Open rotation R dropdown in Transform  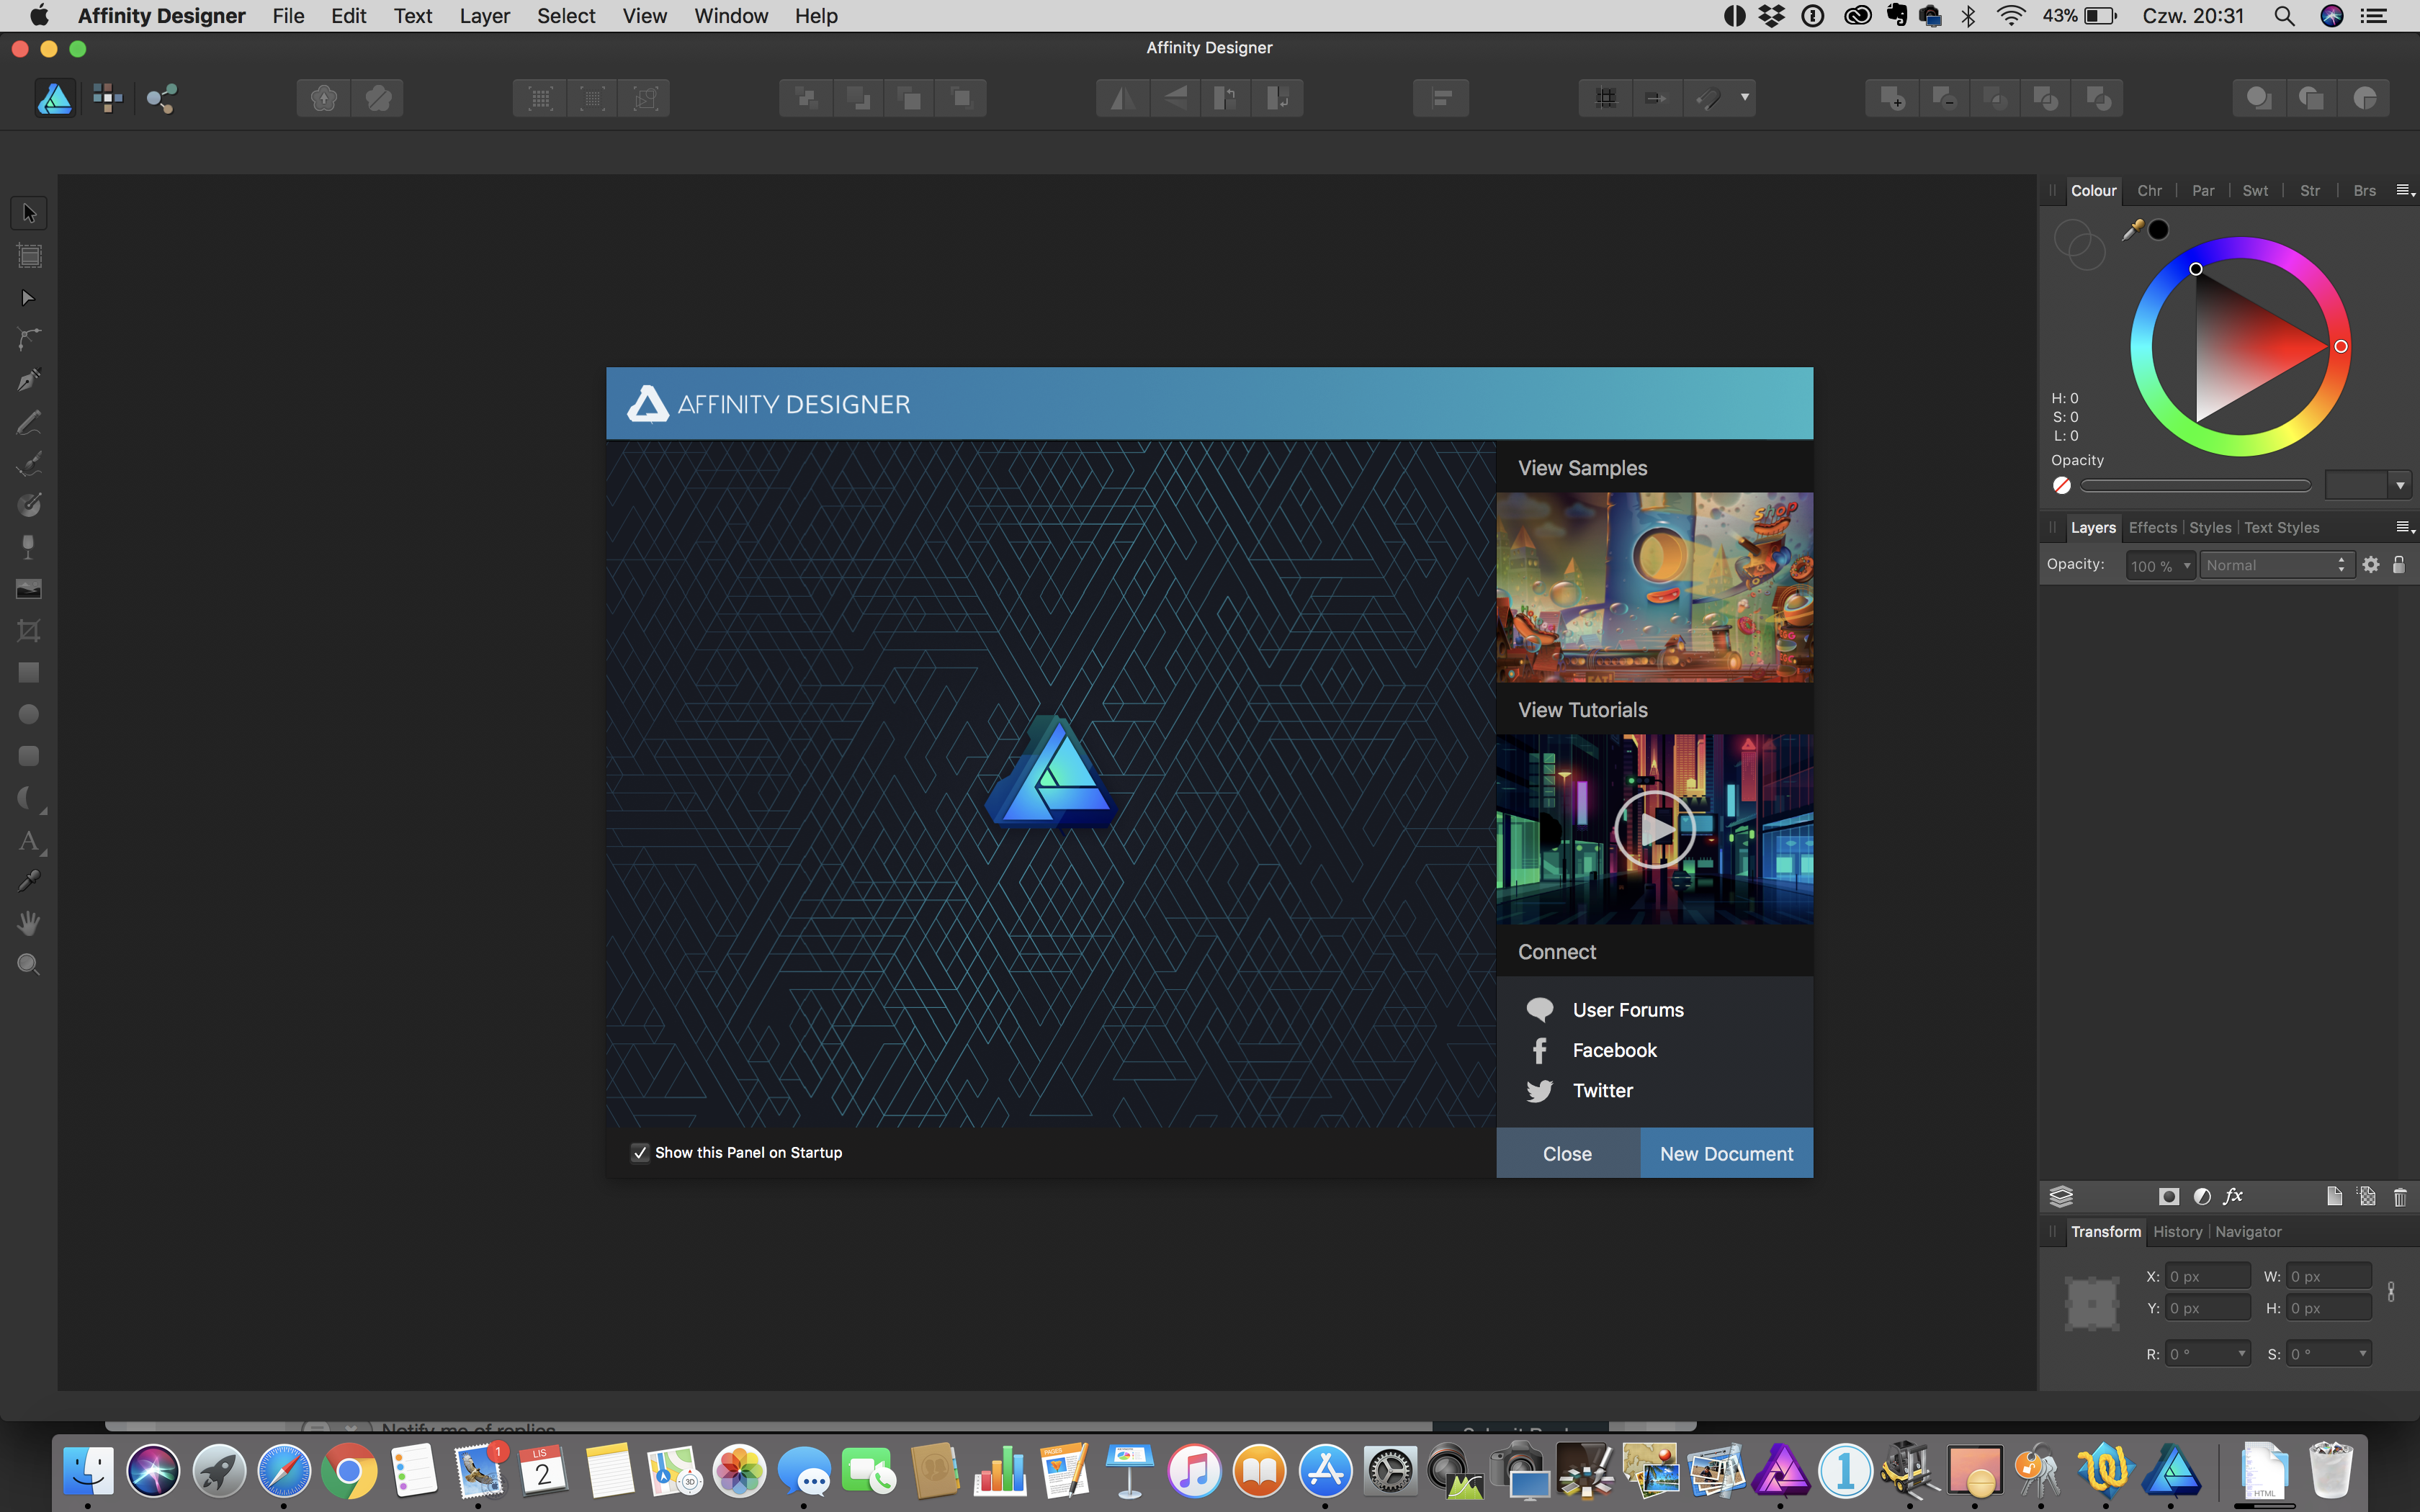coord(2241,1354)
